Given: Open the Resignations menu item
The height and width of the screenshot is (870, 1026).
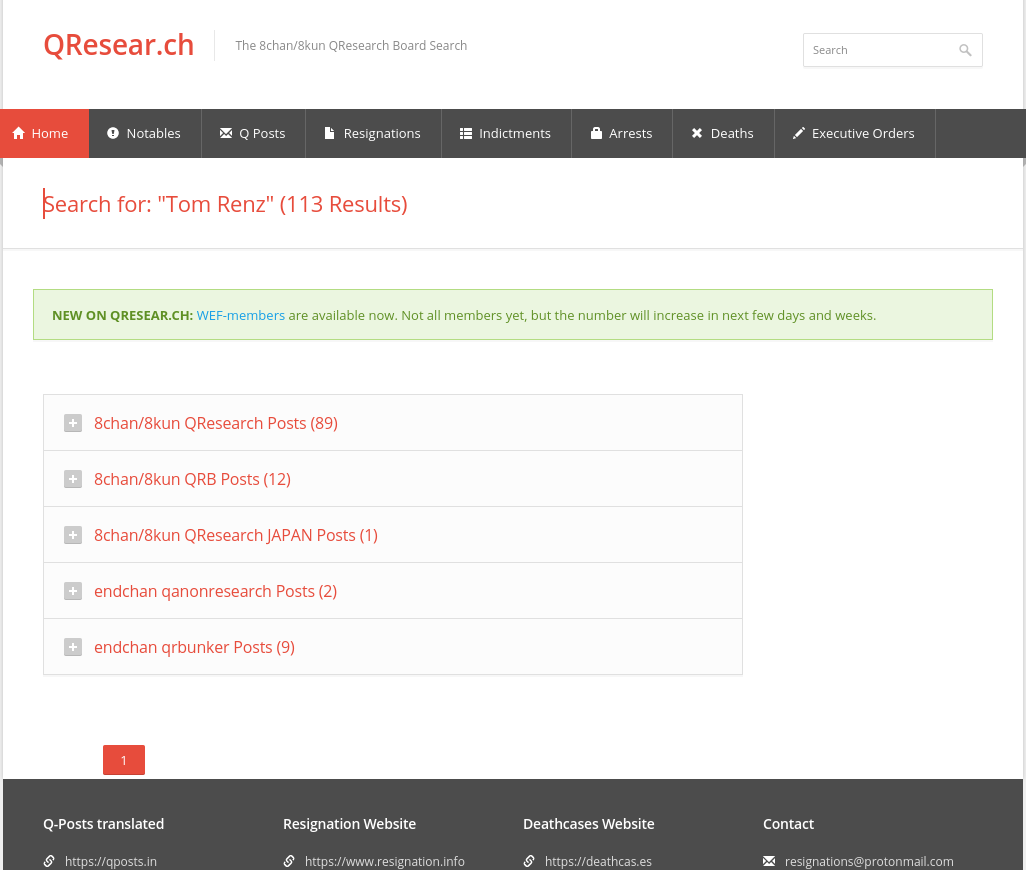Looking at the screenshot, I should [373, 133].
